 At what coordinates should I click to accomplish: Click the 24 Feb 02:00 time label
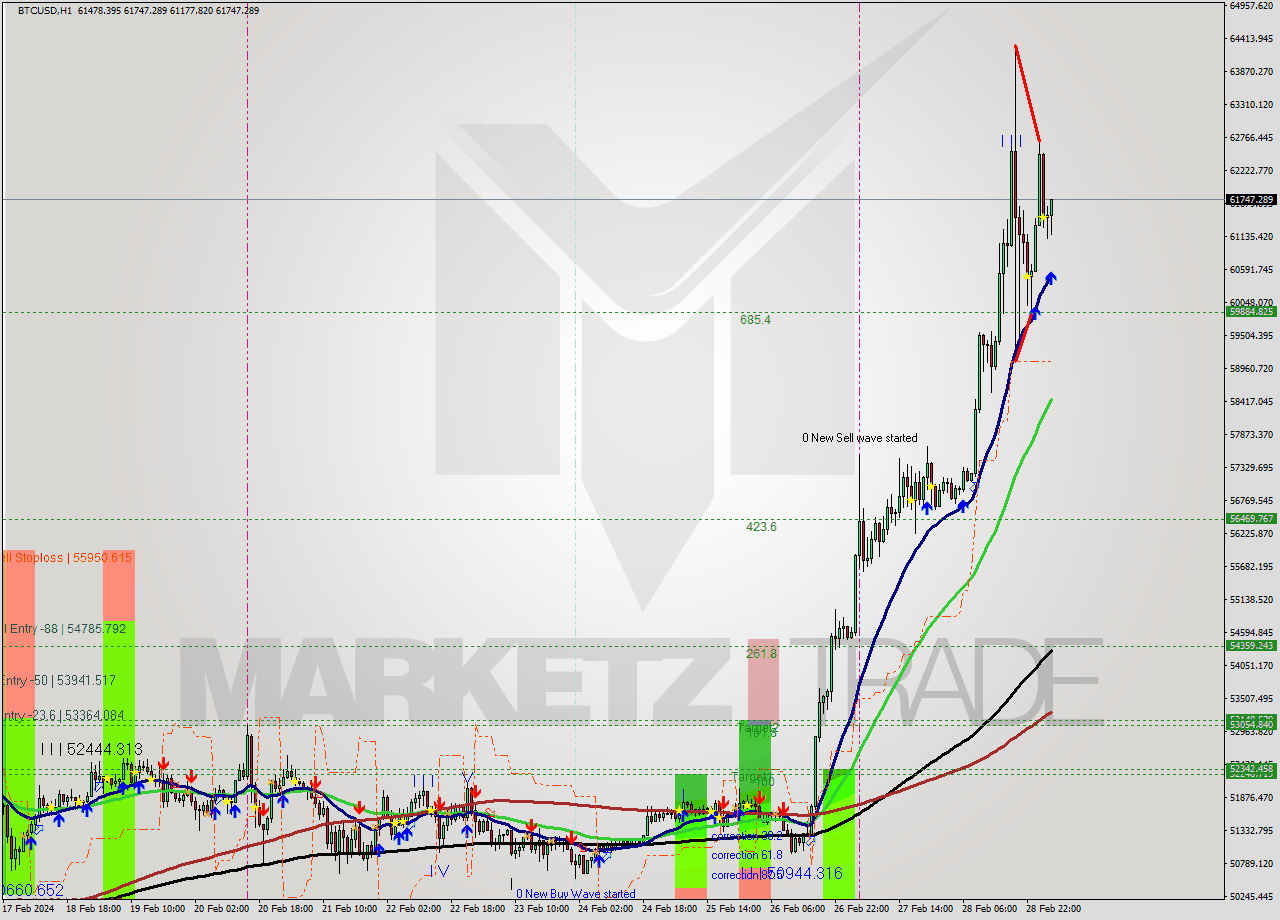pyautogui.click(x=605, y=909)
